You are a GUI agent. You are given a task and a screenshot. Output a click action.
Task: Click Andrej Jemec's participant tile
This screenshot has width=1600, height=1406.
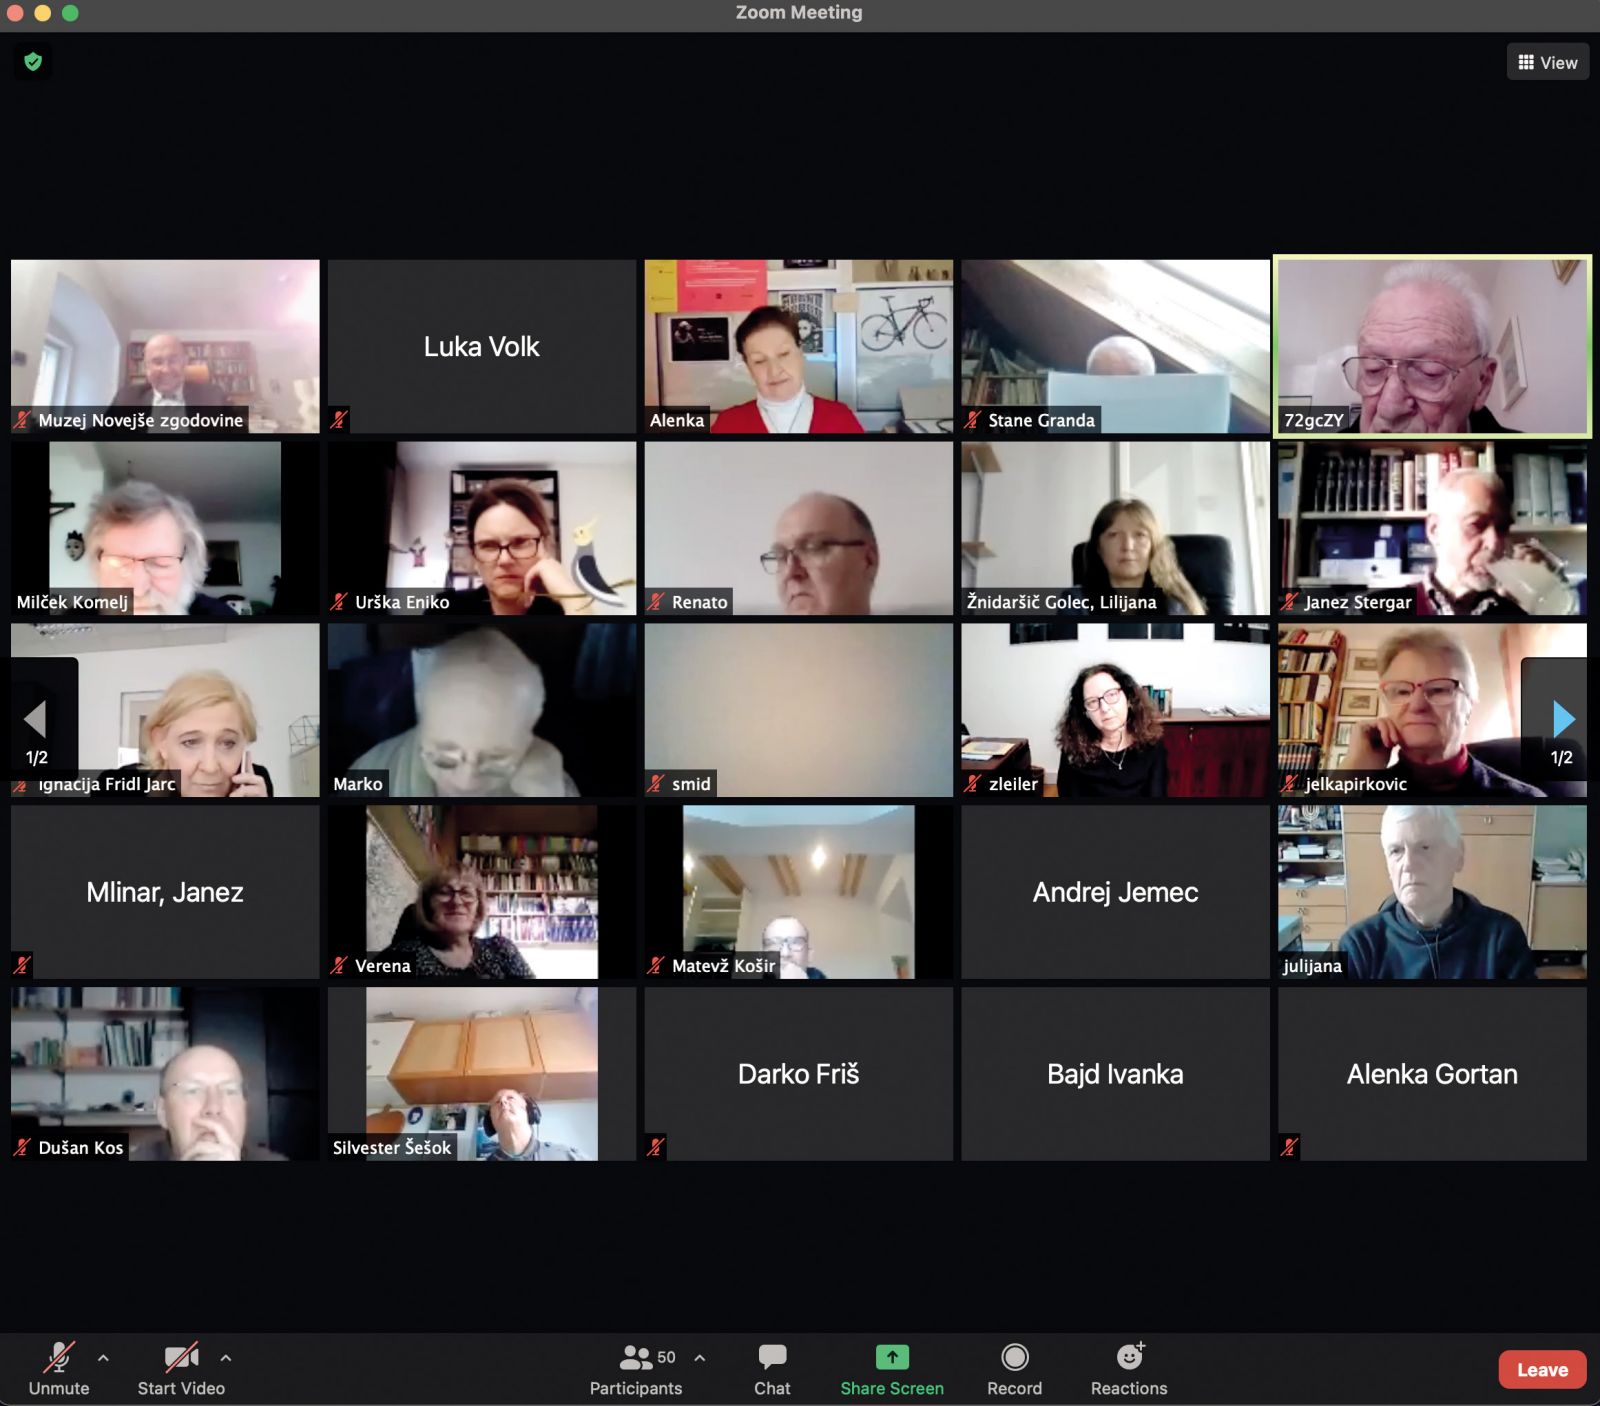point(1115,892)
